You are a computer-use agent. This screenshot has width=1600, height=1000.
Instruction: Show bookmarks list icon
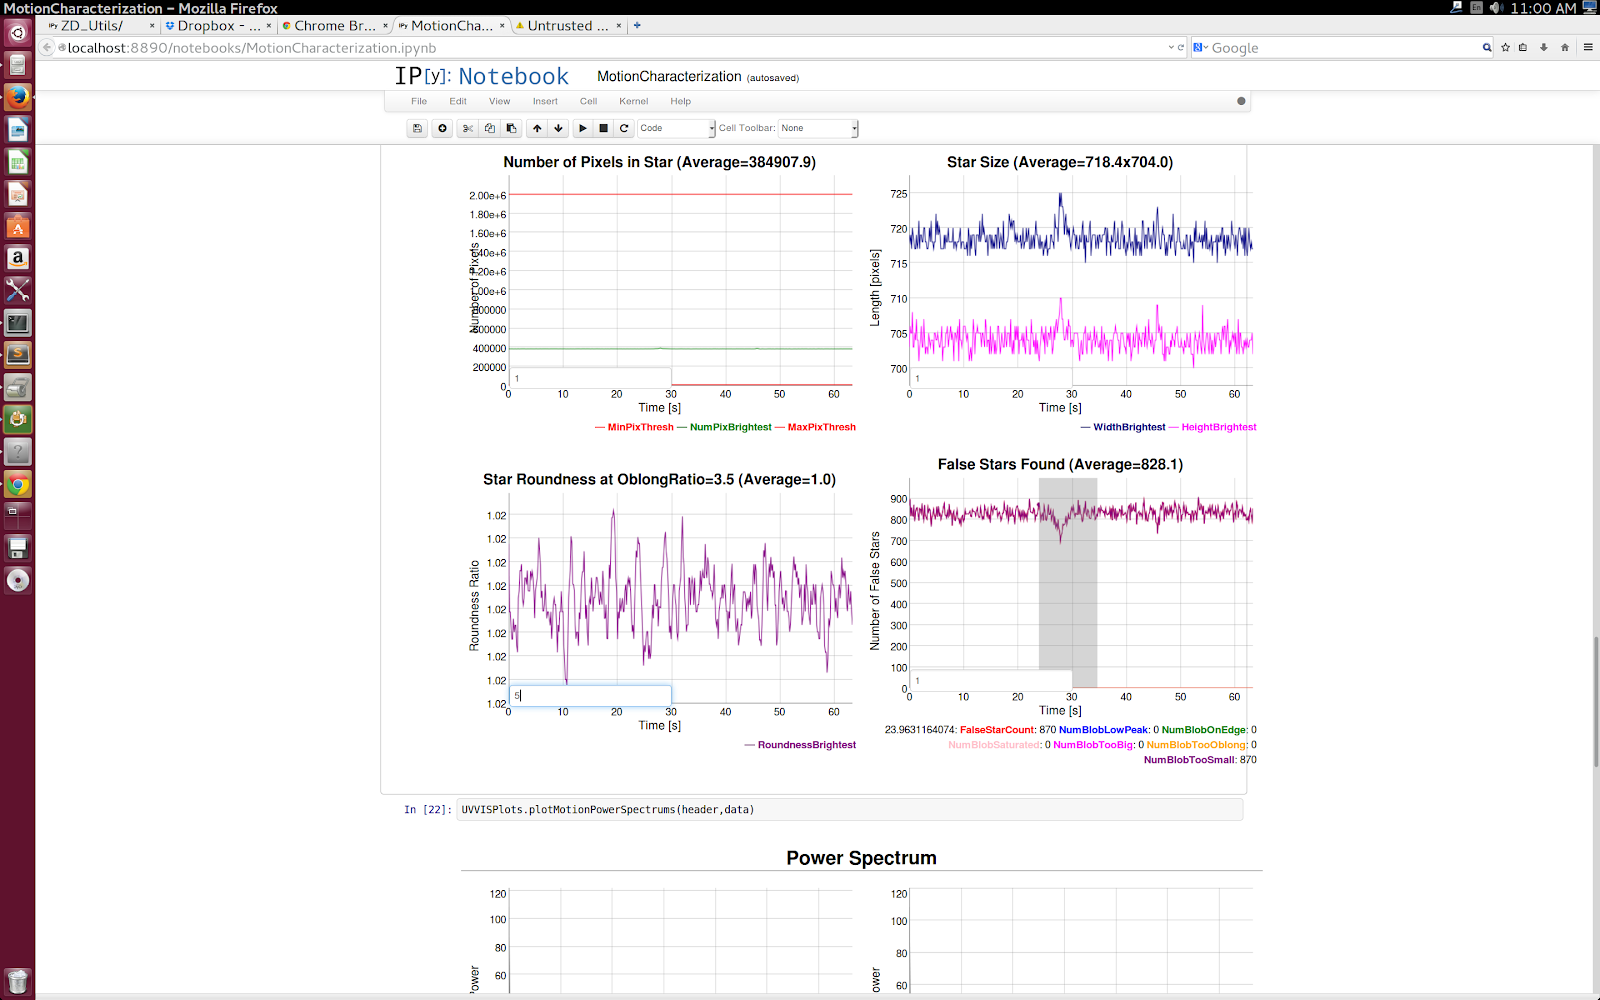pyautogui.click(x=1523, y=47)
